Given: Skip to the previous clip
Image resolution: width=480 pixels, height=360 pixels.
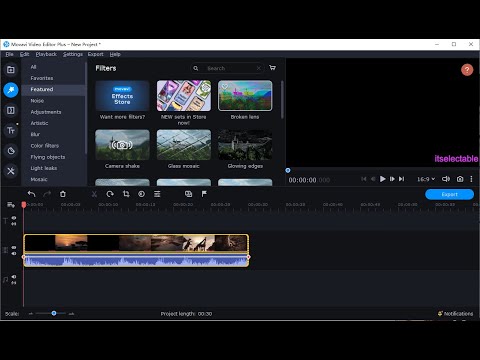Looking at the screenshot, I should tap(364, 179).
